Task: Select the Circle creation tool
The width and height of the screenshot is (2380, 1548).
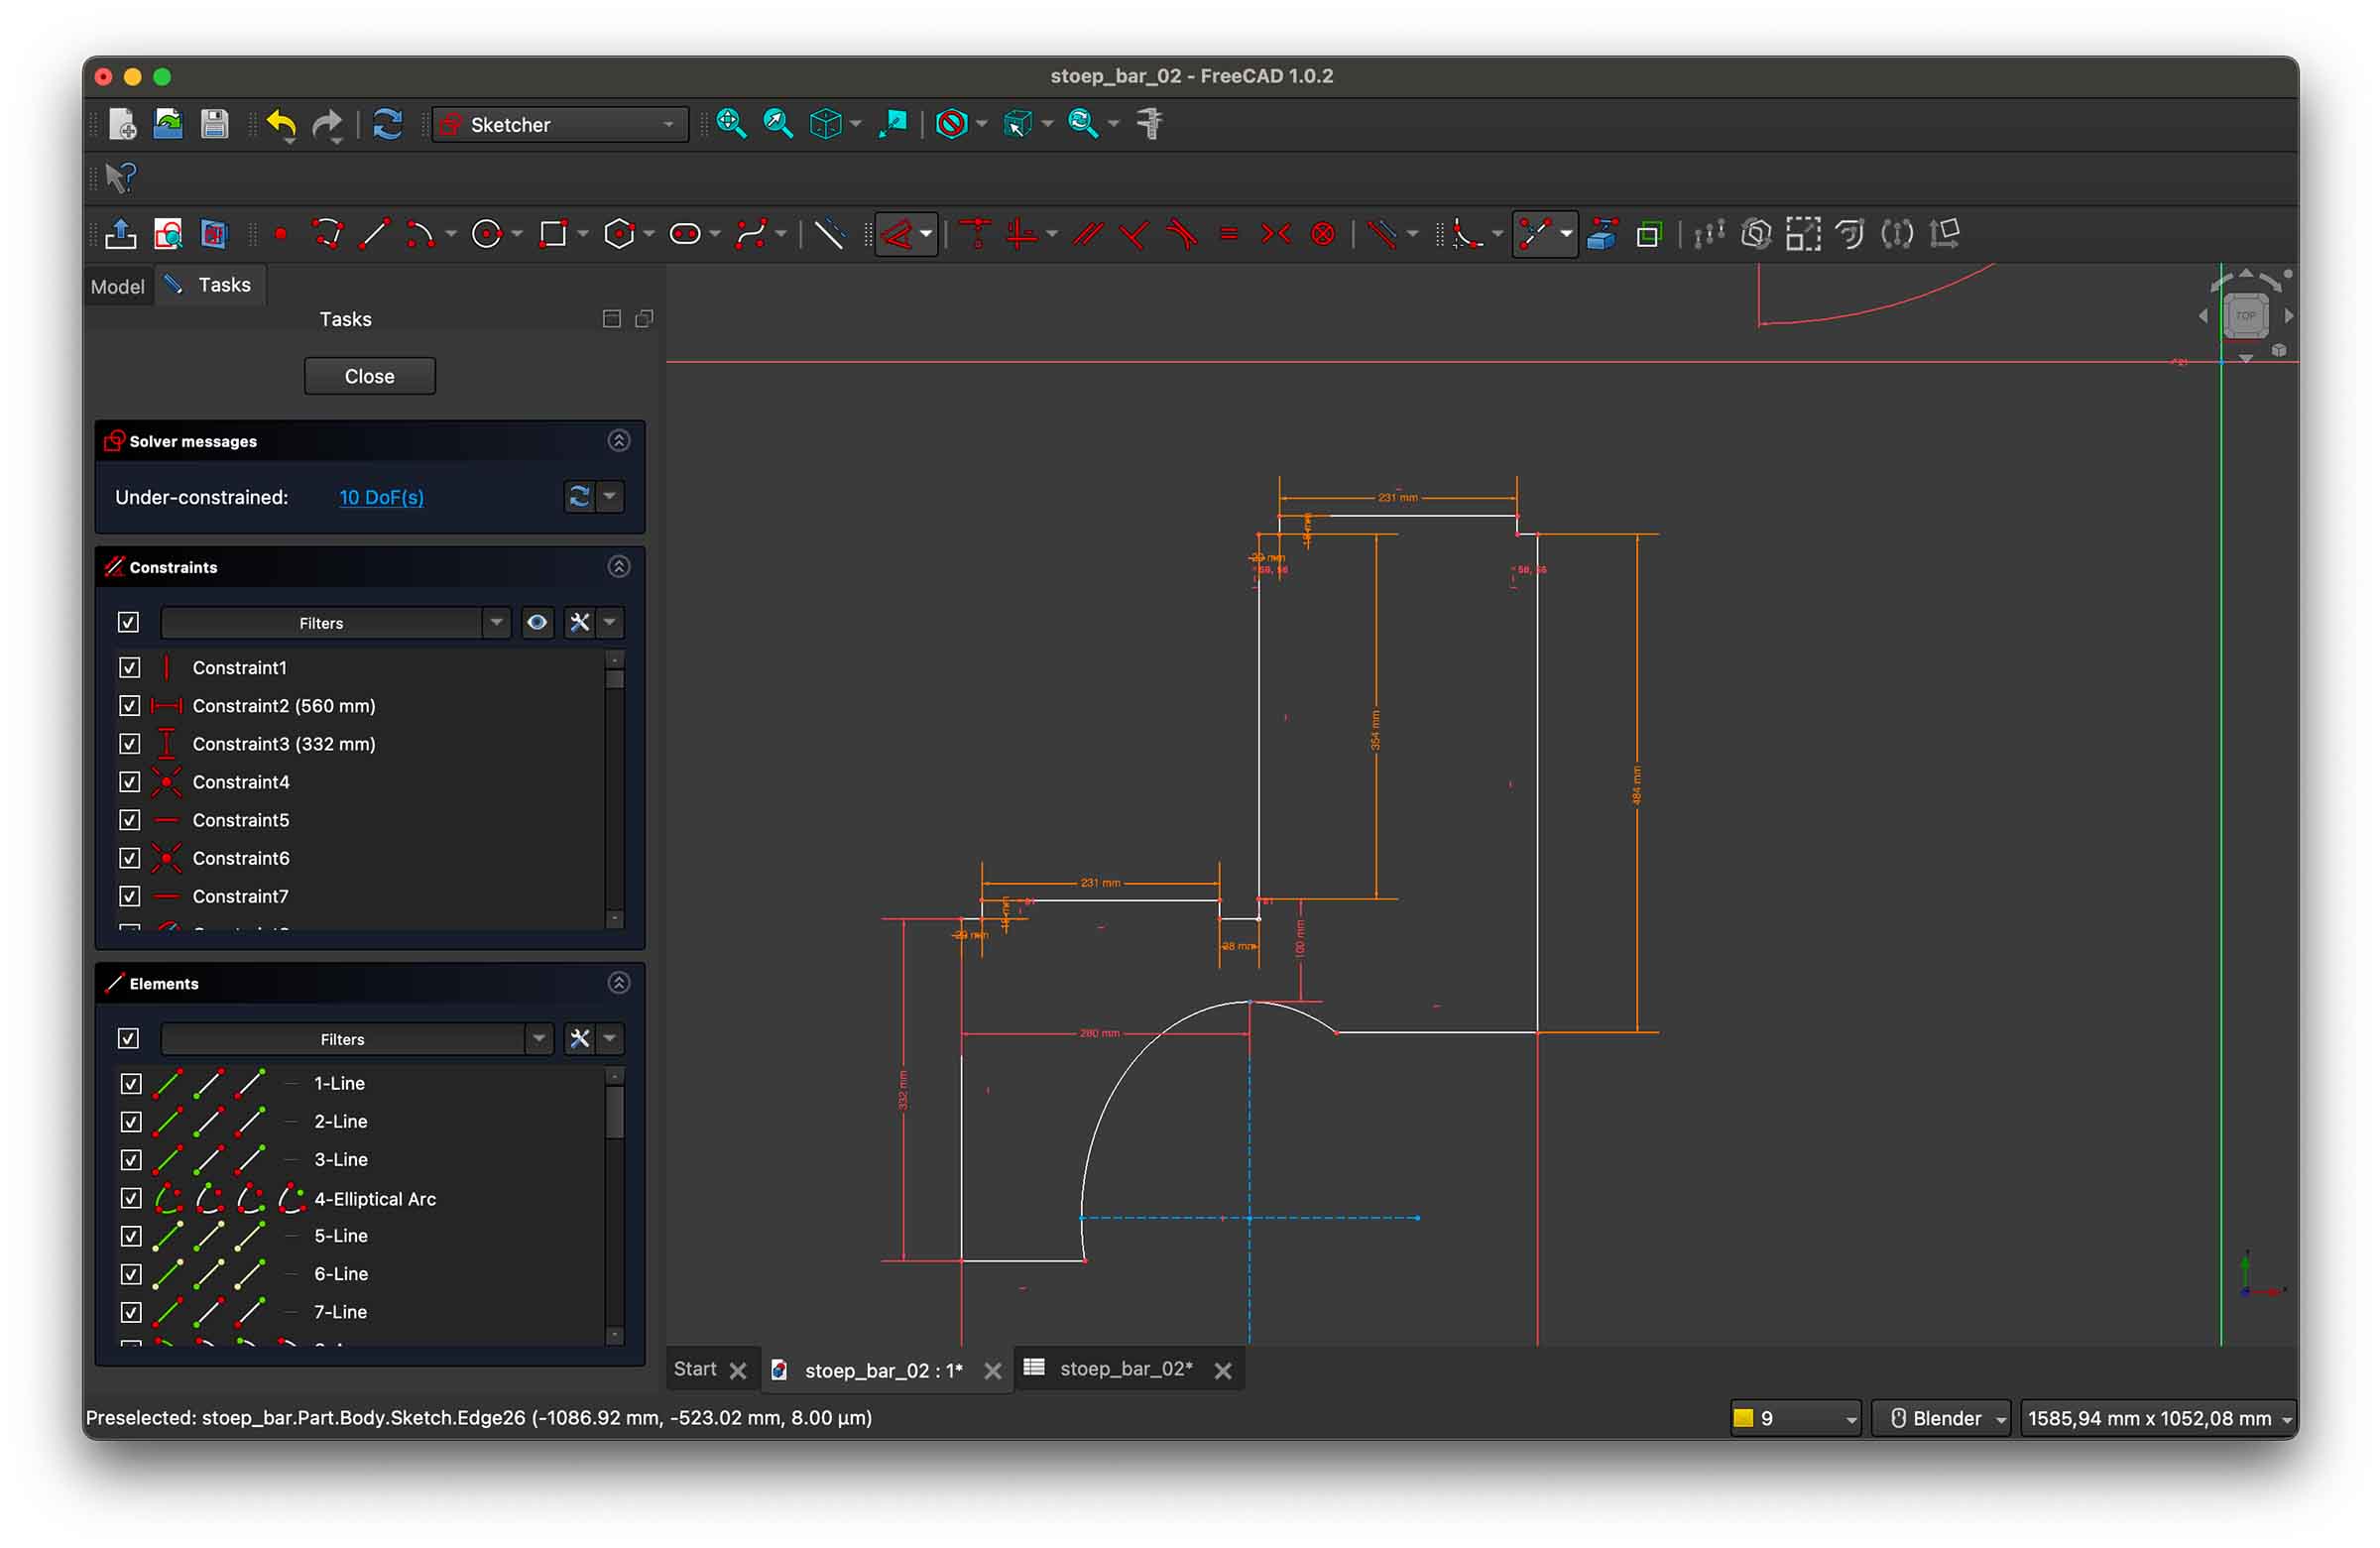Action: coord(486,234)
